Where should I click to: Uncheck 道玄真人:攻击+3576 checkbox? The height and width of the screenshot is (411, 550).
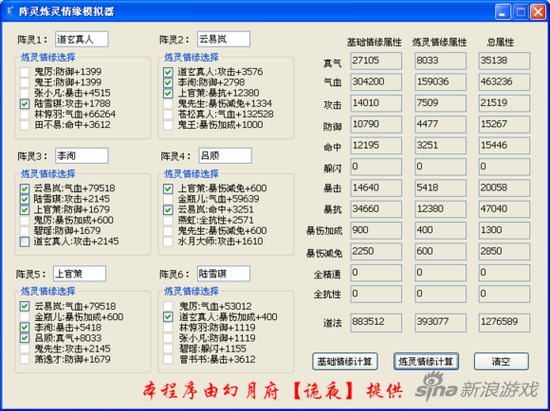pyautogui.click(x=168, y=72)
